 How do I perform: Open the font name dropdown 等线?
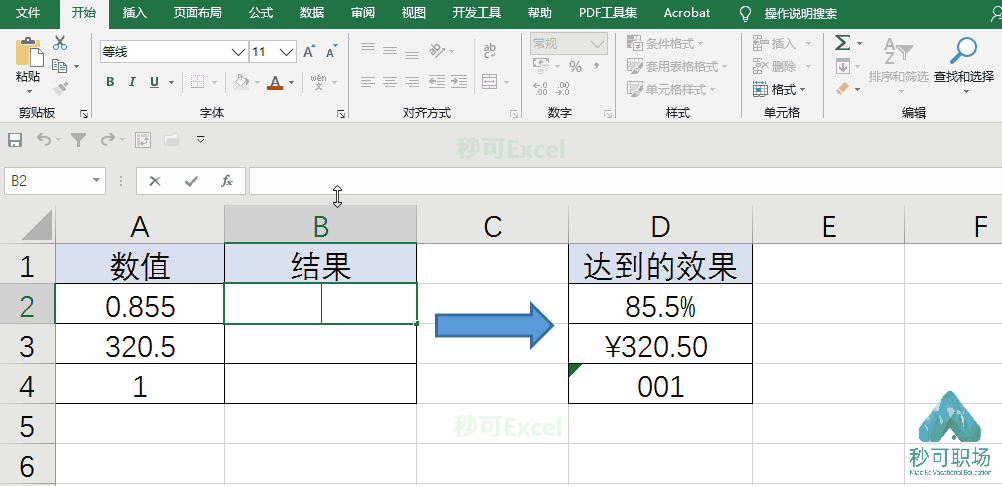click(x=238, y=52)
